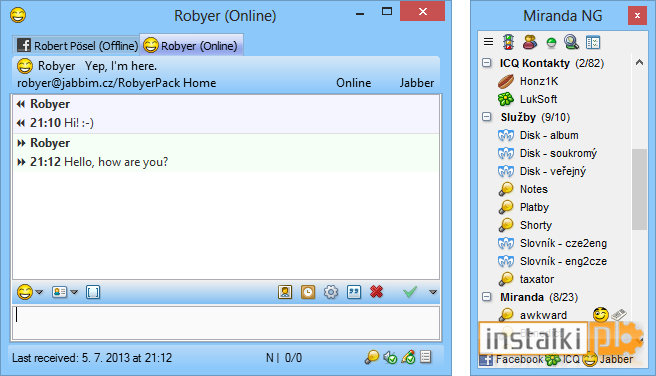Click the red X cancel icon in toolbar
The width and height of the screenshot is (656, 376).
click(x=377, y=292)
